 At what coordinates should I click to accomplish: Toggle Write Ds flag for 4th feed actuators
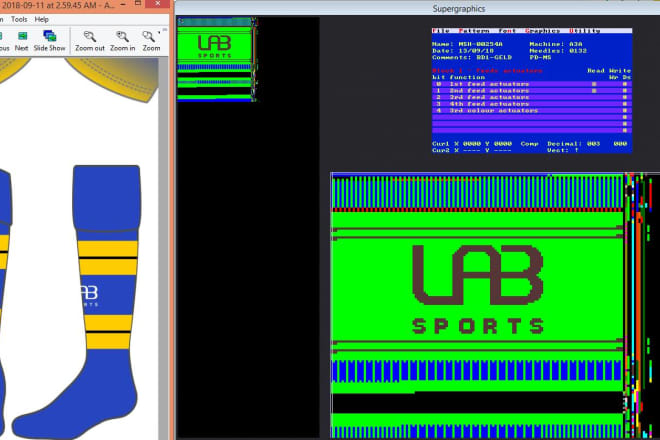point(625,104)
